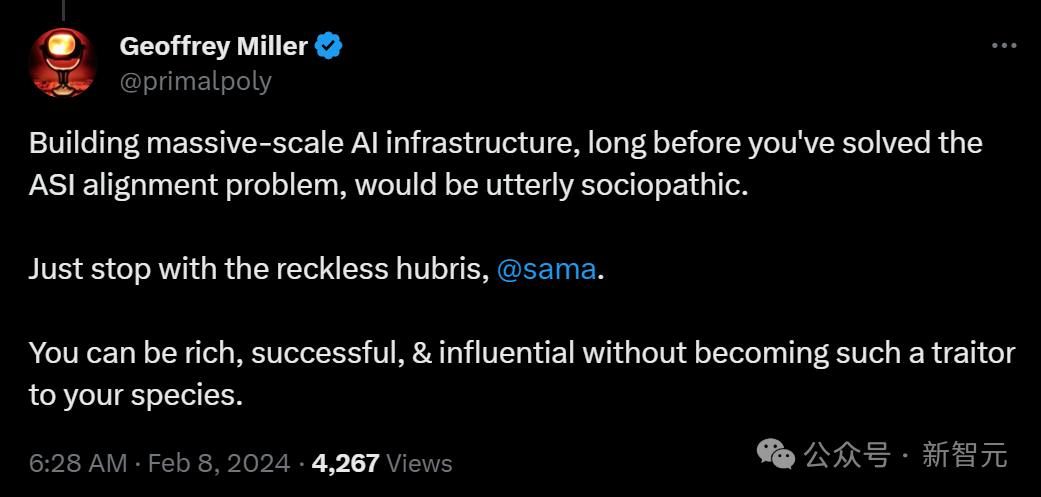1041x497 pixels.
Task: Click the blue verified checkmark badge
Action: (329, 46)
